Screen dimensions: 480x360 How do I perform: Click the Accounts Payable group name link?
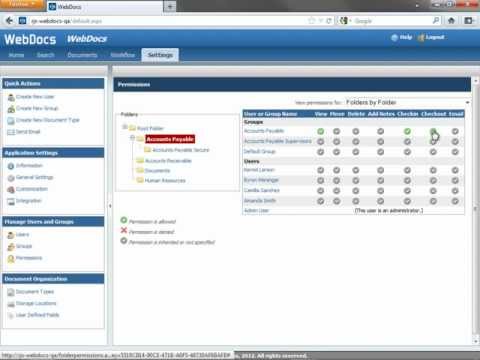pyautogui.click(x=264, y=131)
